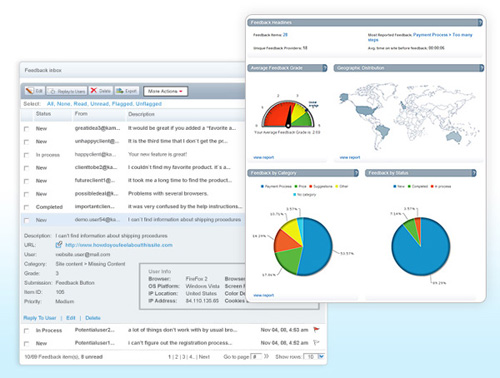Check the greatidea3@kam... row checkbox
This screenshot has height=378, width=500.
(x=26, y=129)
